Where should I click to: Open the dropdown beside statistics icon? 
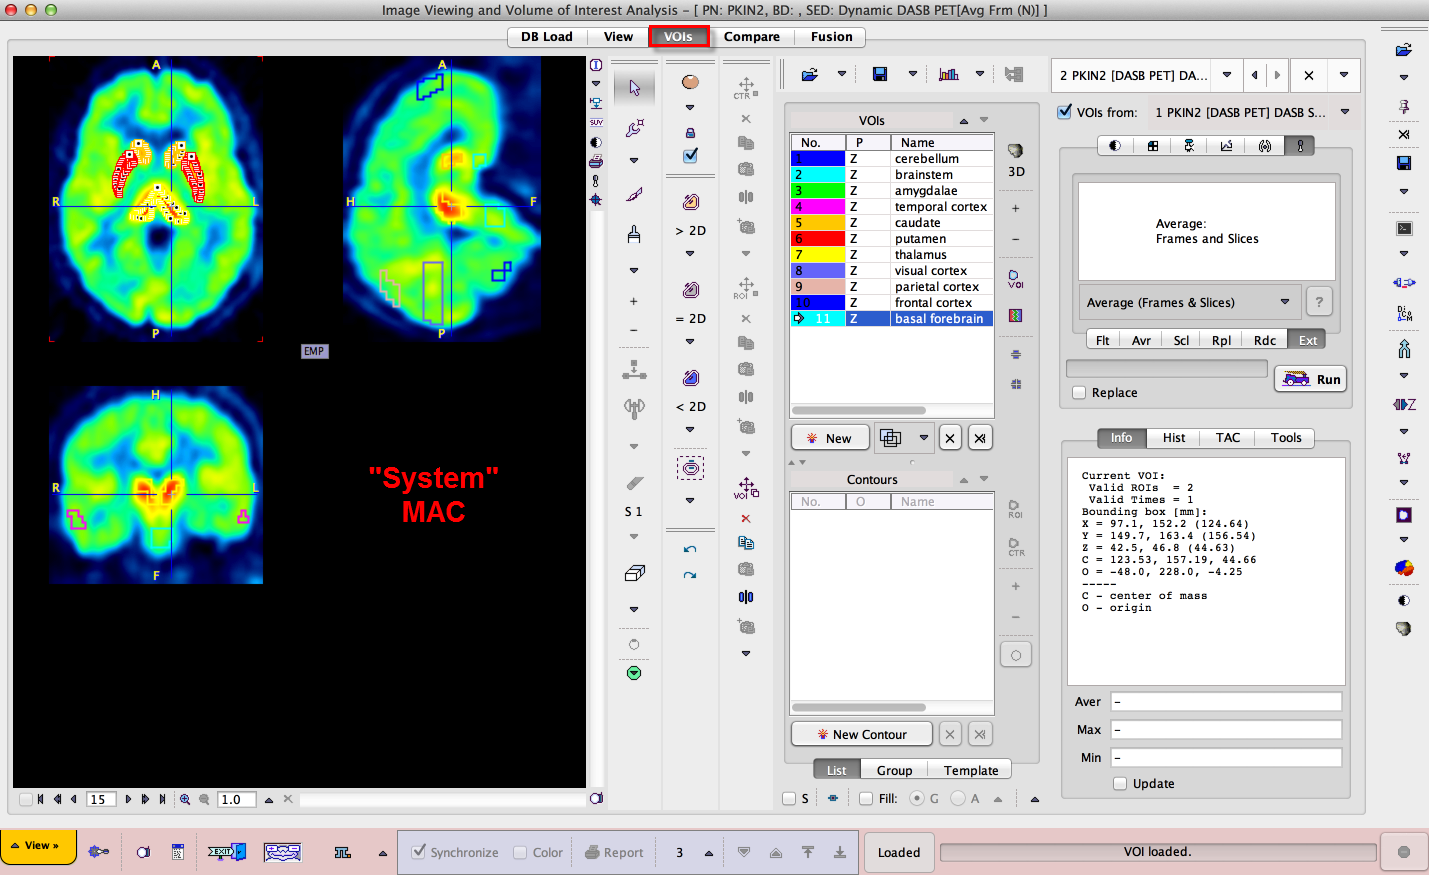click(x=979, y=74)
